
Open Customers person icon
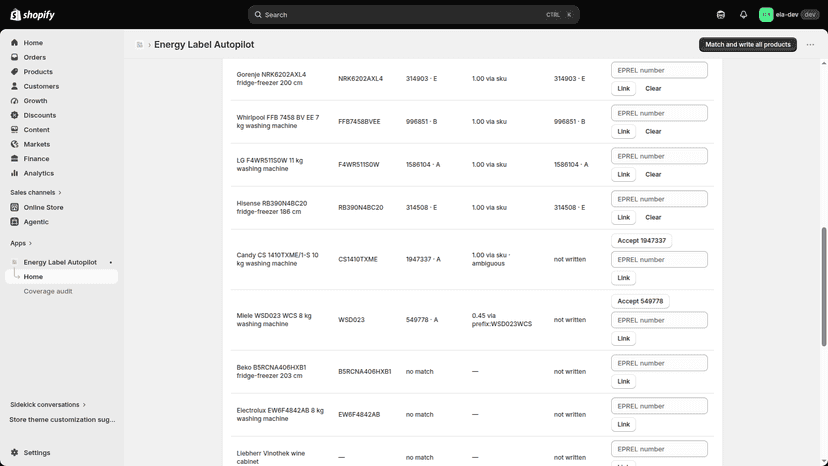coord(14,86)
